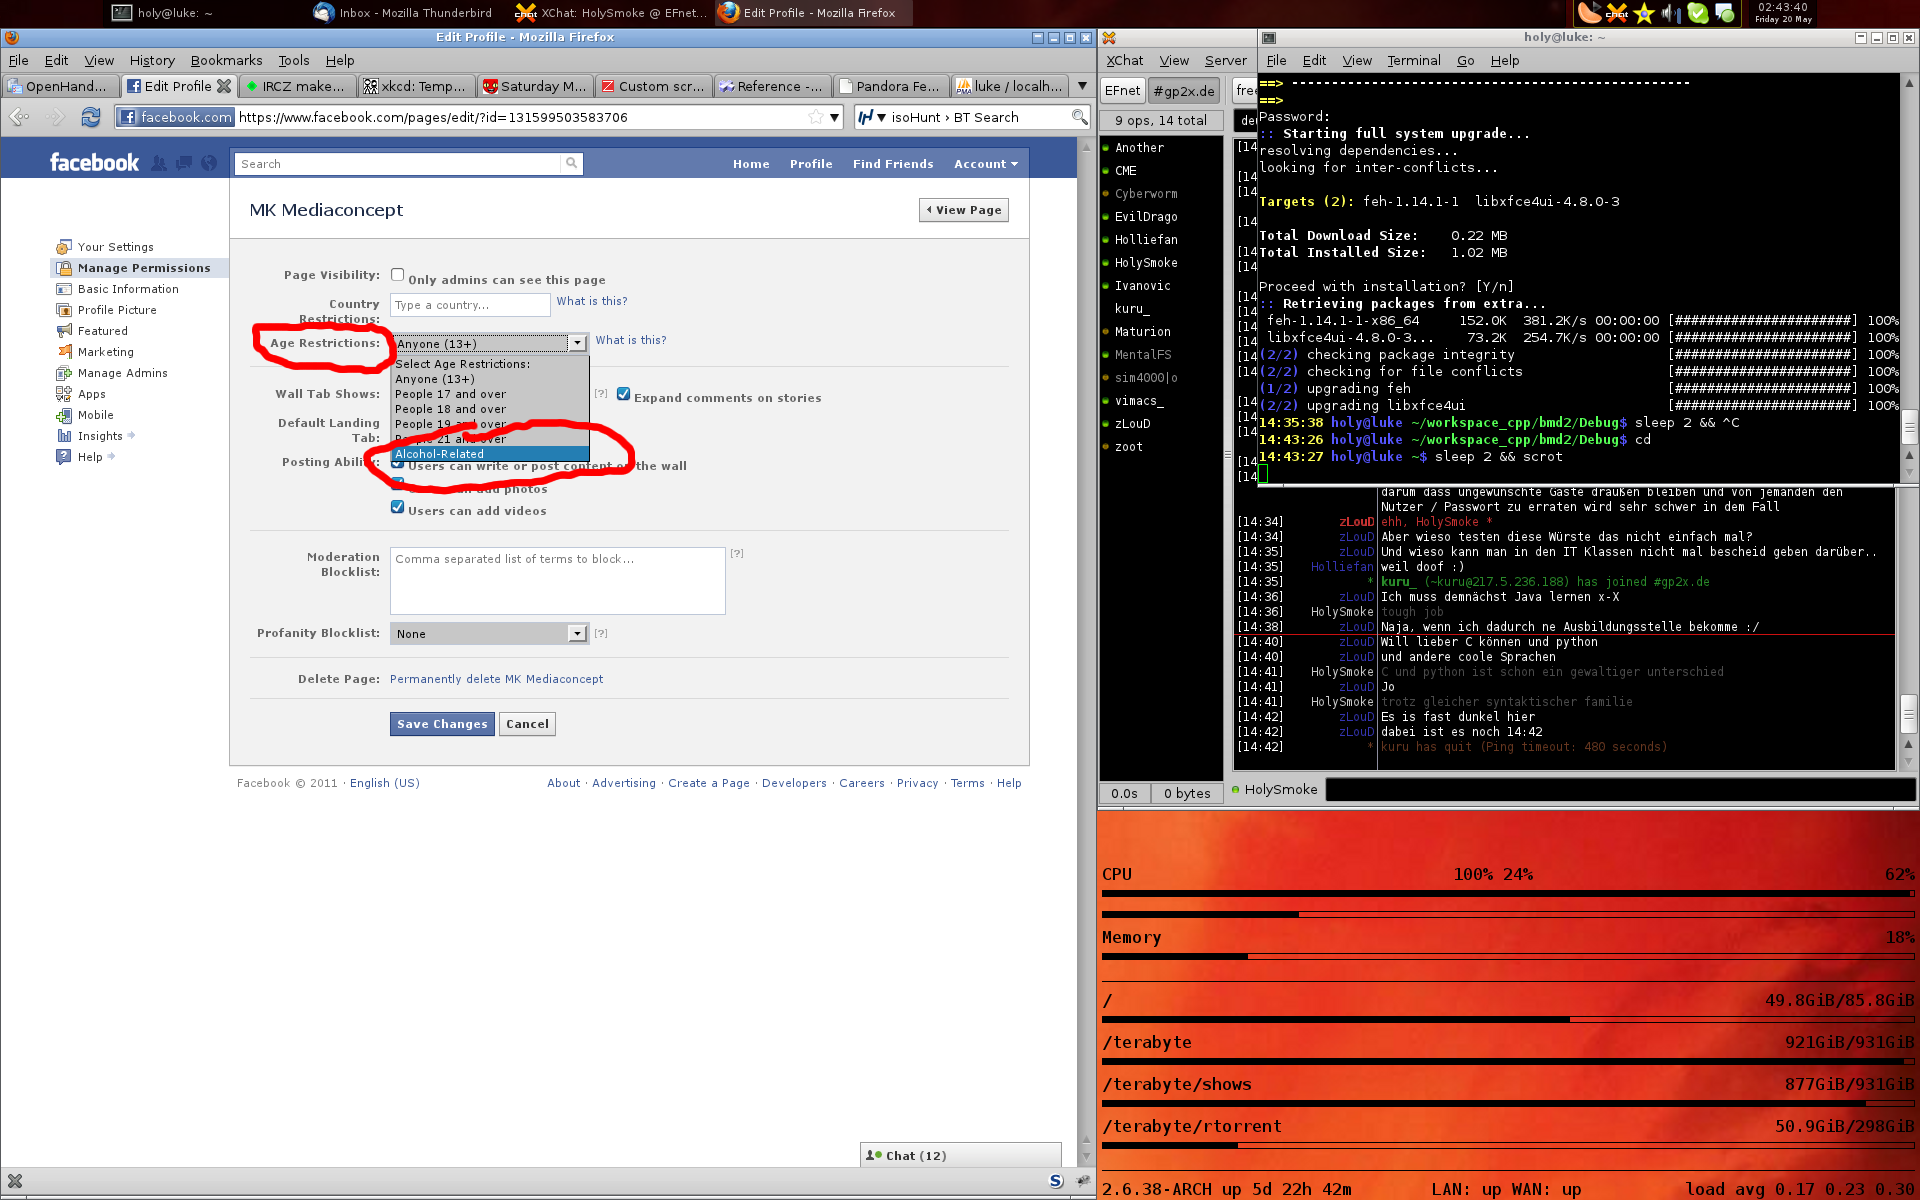Click the Save Changes button

pos(442,724)
